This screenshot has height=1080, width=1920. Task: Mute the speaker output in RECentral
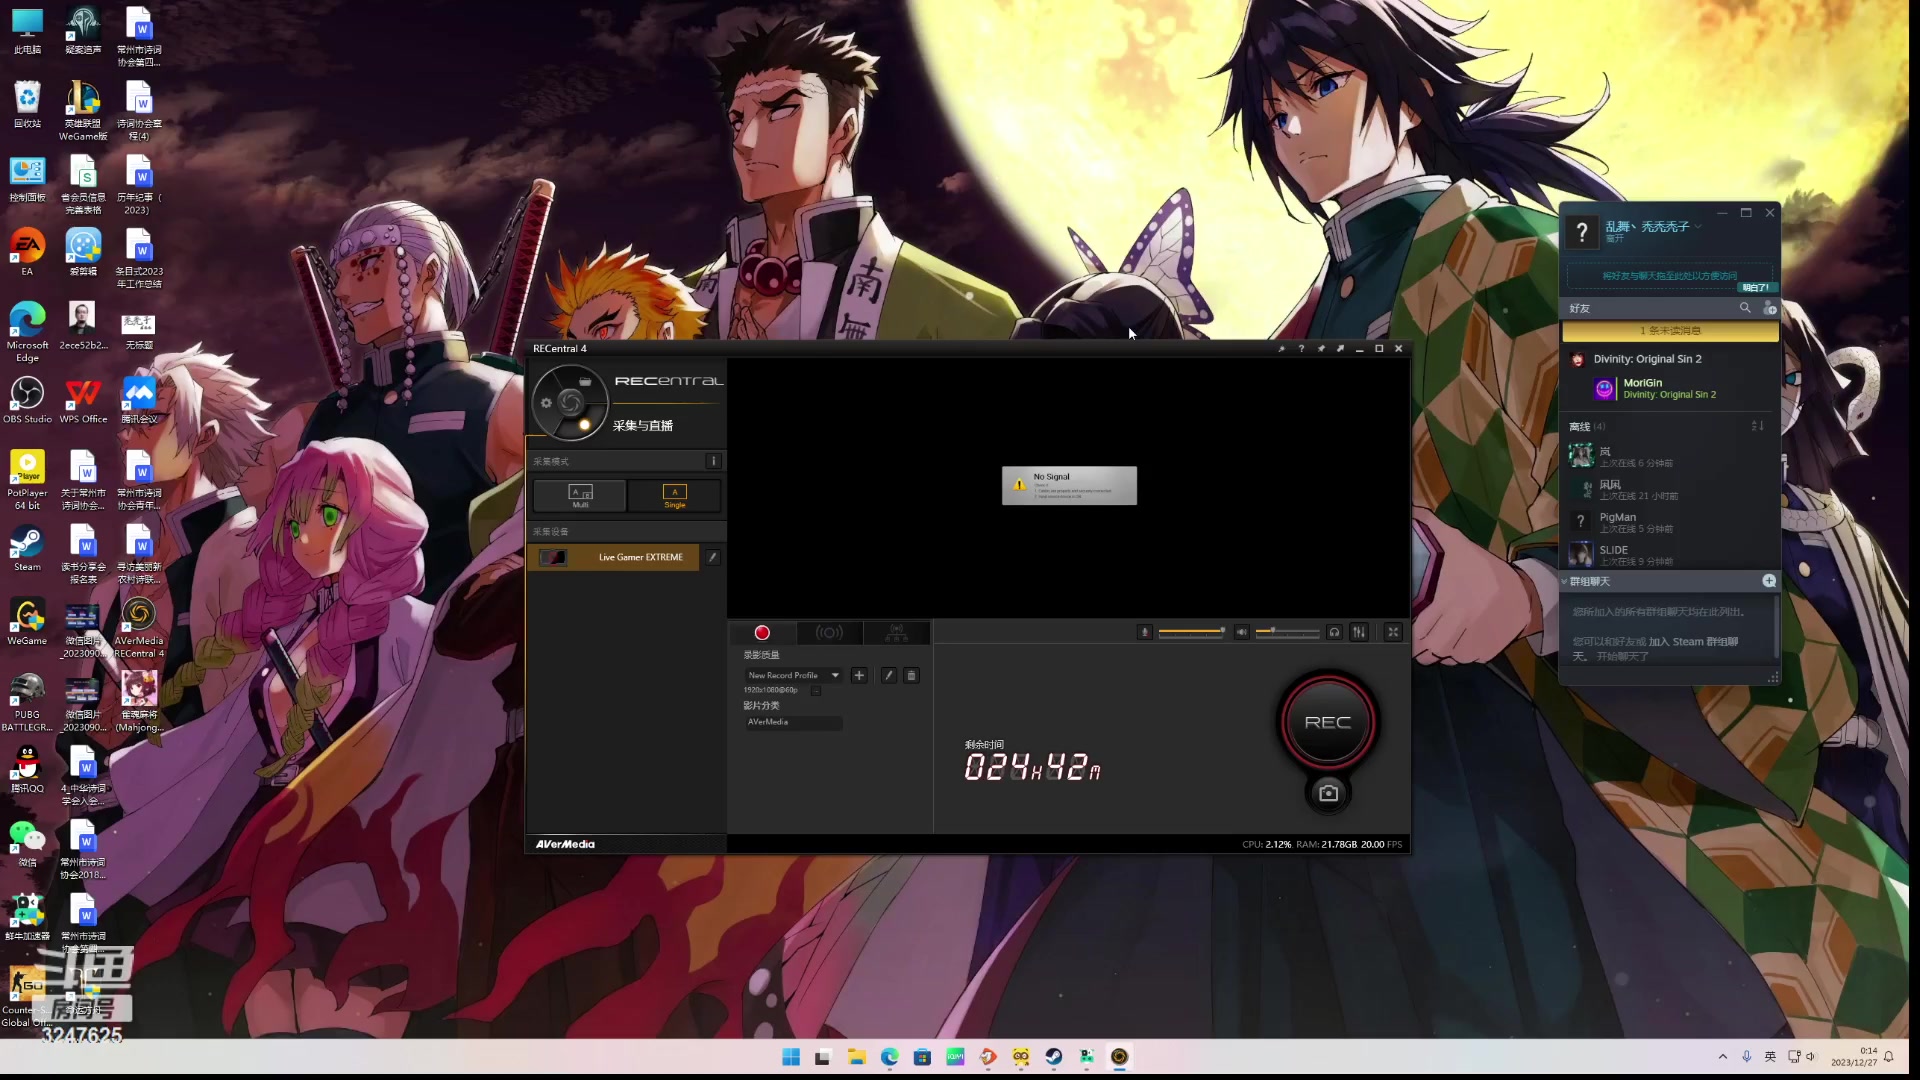coord(1242,632)
